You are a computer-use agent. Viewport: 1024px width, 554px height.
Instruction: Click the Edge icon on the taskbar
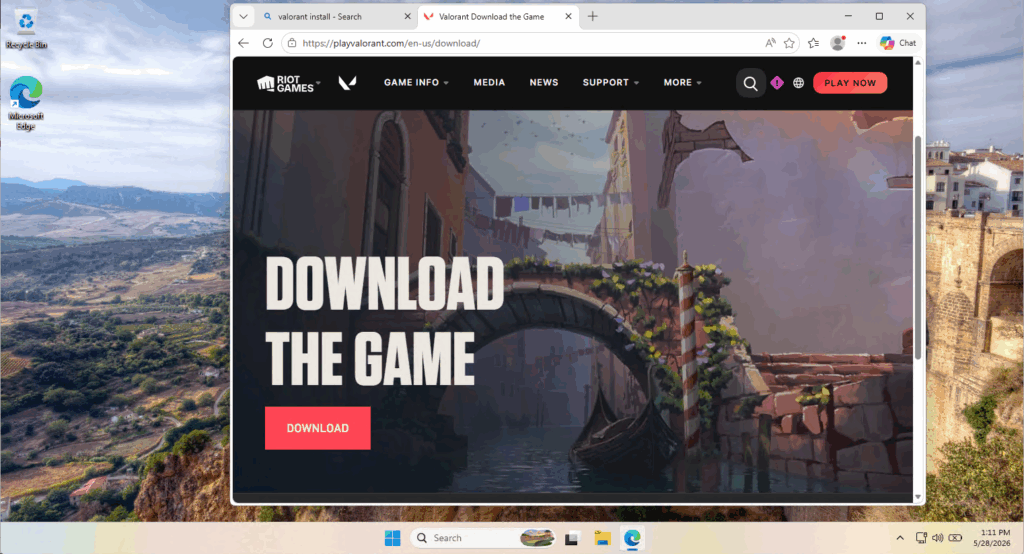[x=632, y=538]
